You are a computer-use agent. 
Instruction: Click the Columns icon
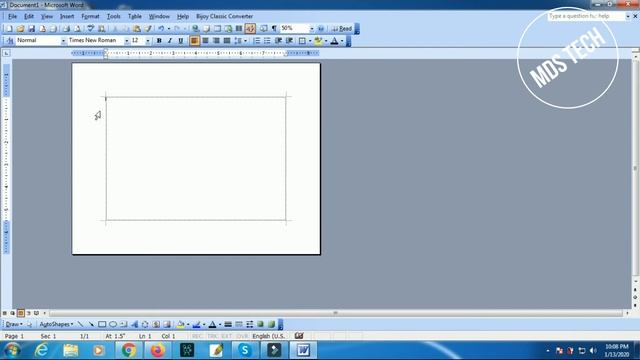[239, 29]
